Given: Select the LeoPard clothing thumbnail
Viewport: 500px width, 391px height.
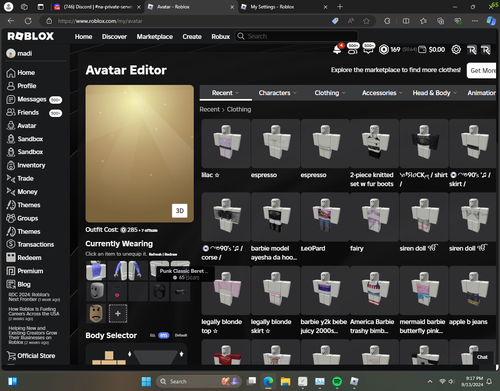Looking at the screenshot, I should (325, 217).
